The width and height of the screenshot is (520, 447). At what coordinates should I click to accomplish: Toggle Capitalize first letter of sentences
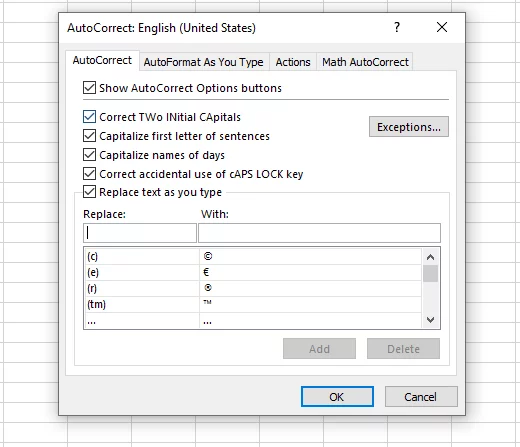(89, 136)
